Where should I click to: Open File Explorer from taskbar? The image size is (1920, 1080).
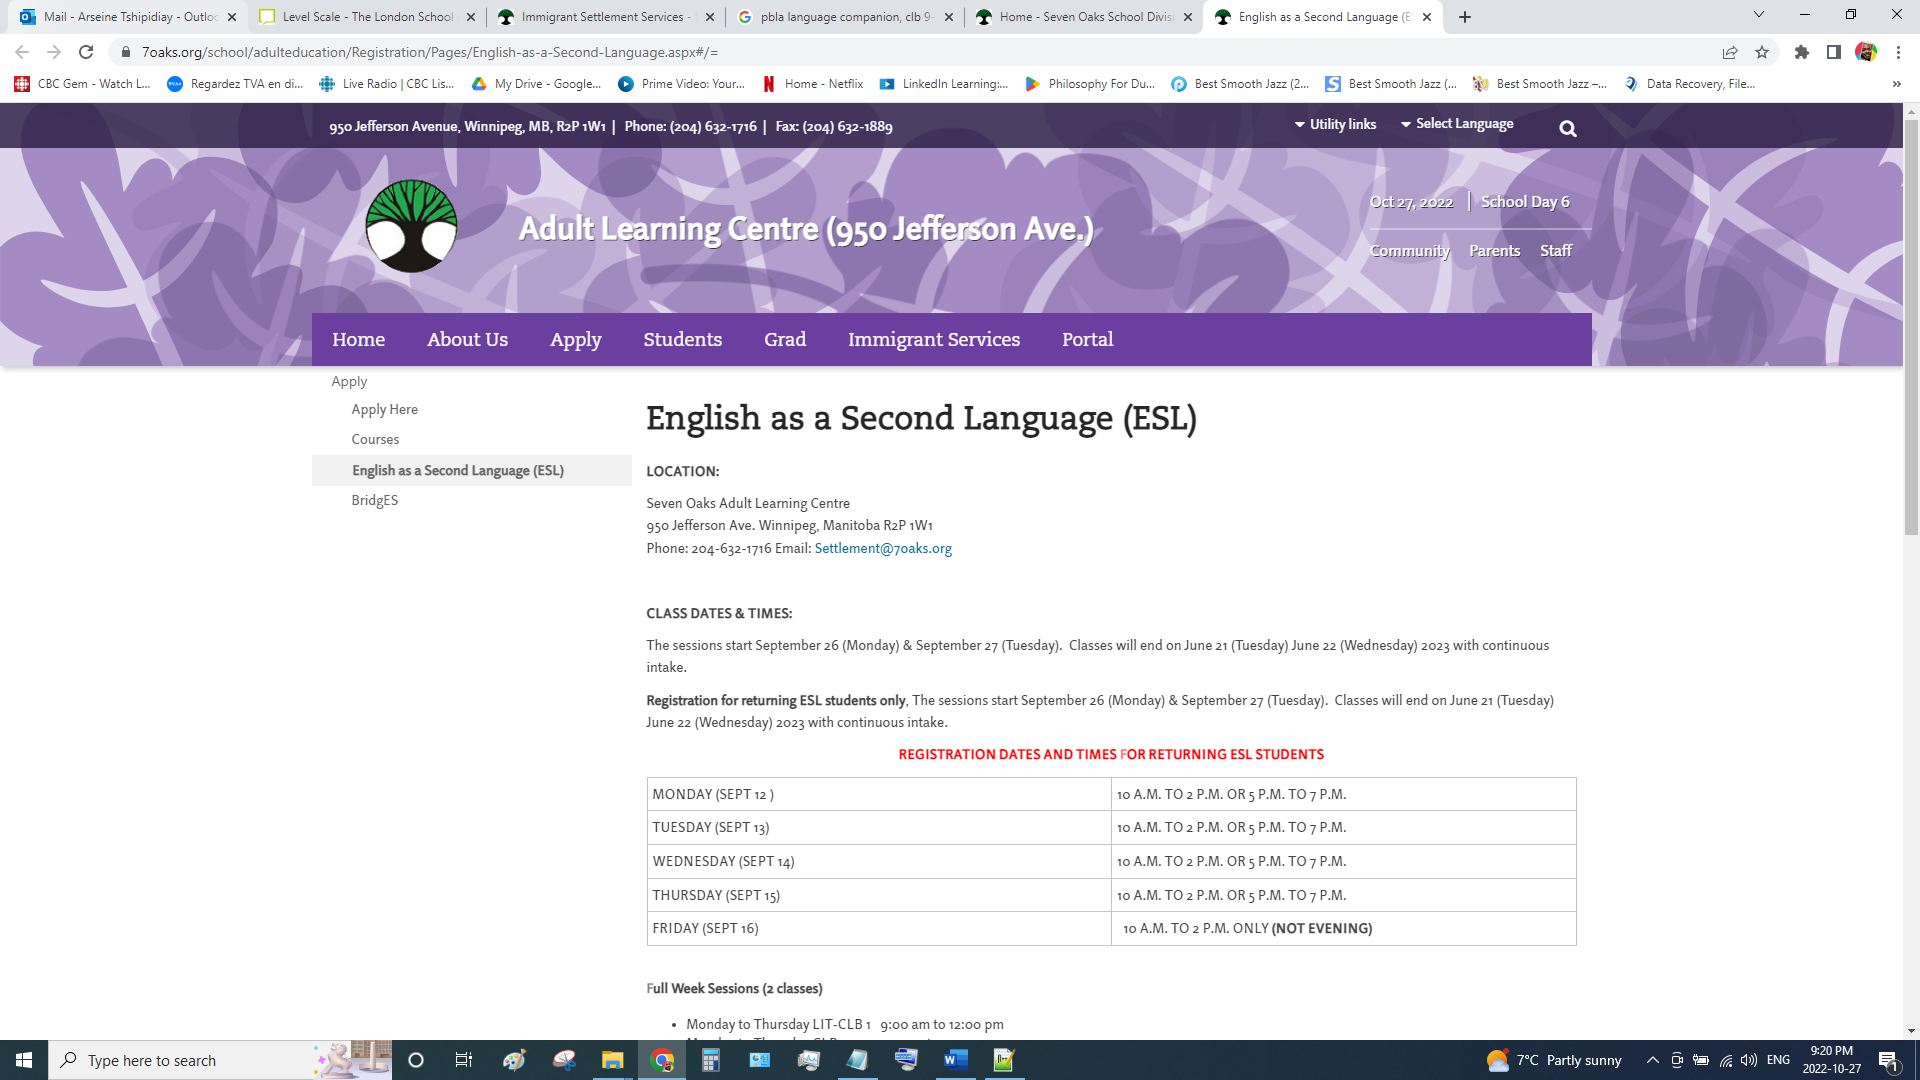click(x=612, y=1060)
